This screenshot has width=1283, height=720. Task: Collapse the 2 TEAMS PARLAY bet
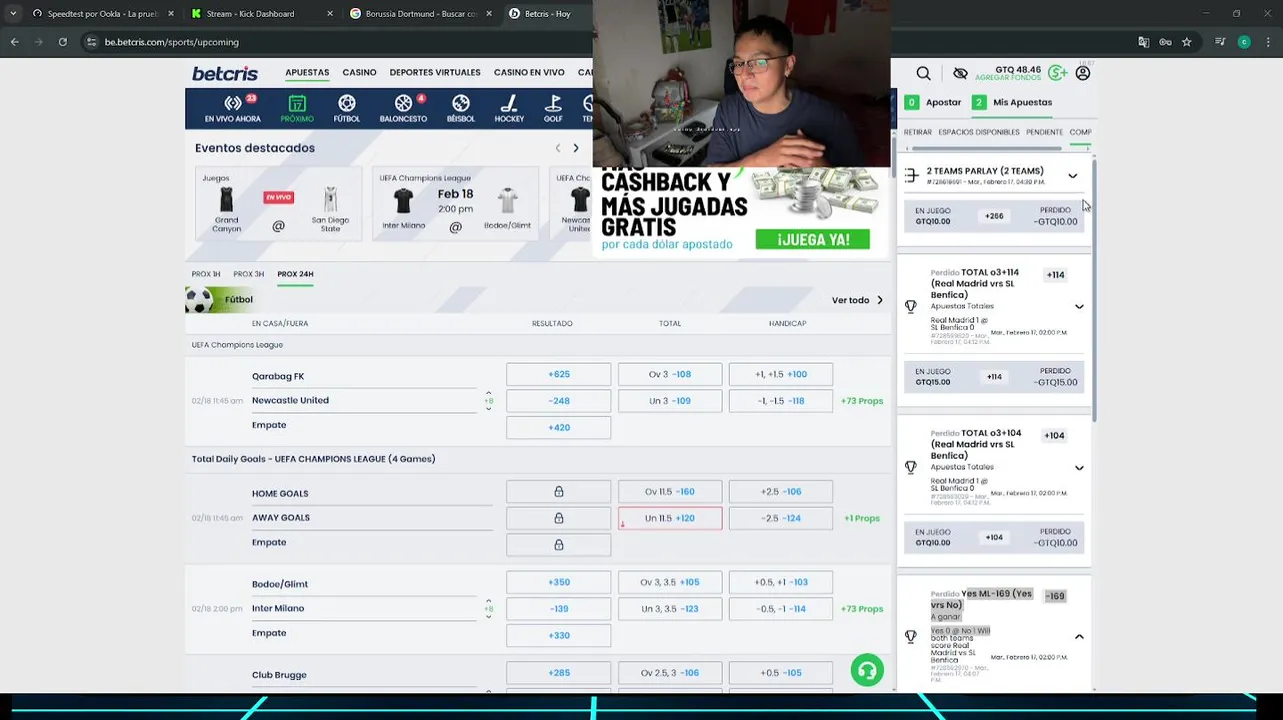pos(1073,176)
